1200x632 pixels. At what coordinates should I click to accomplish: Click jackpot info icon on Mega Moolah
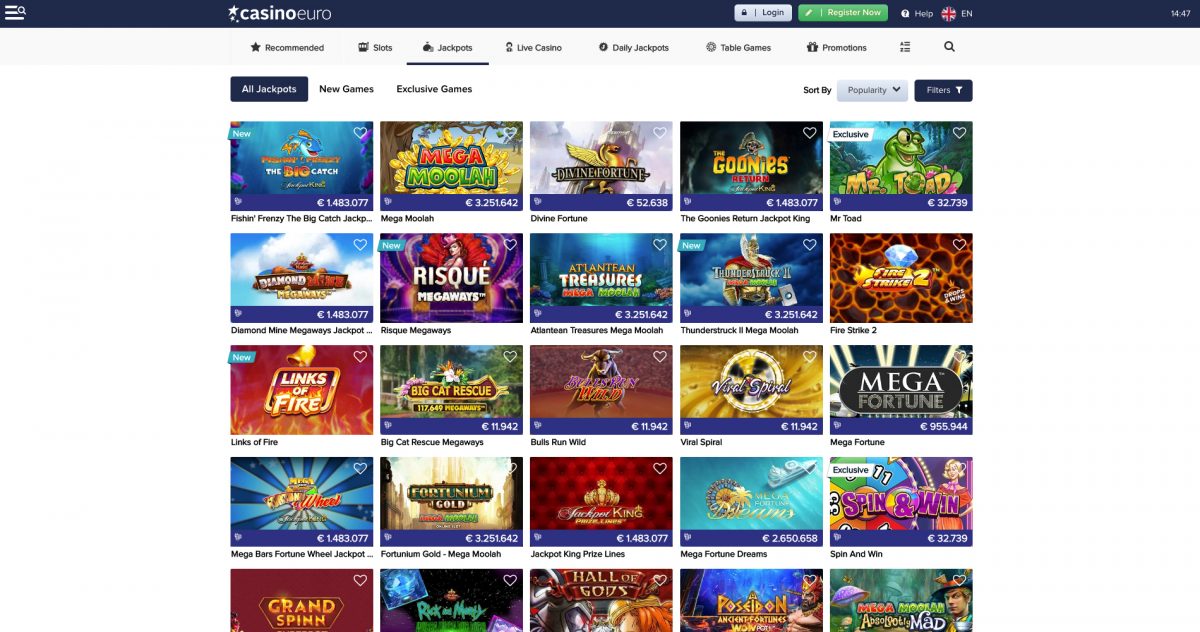tap(388, 202)
